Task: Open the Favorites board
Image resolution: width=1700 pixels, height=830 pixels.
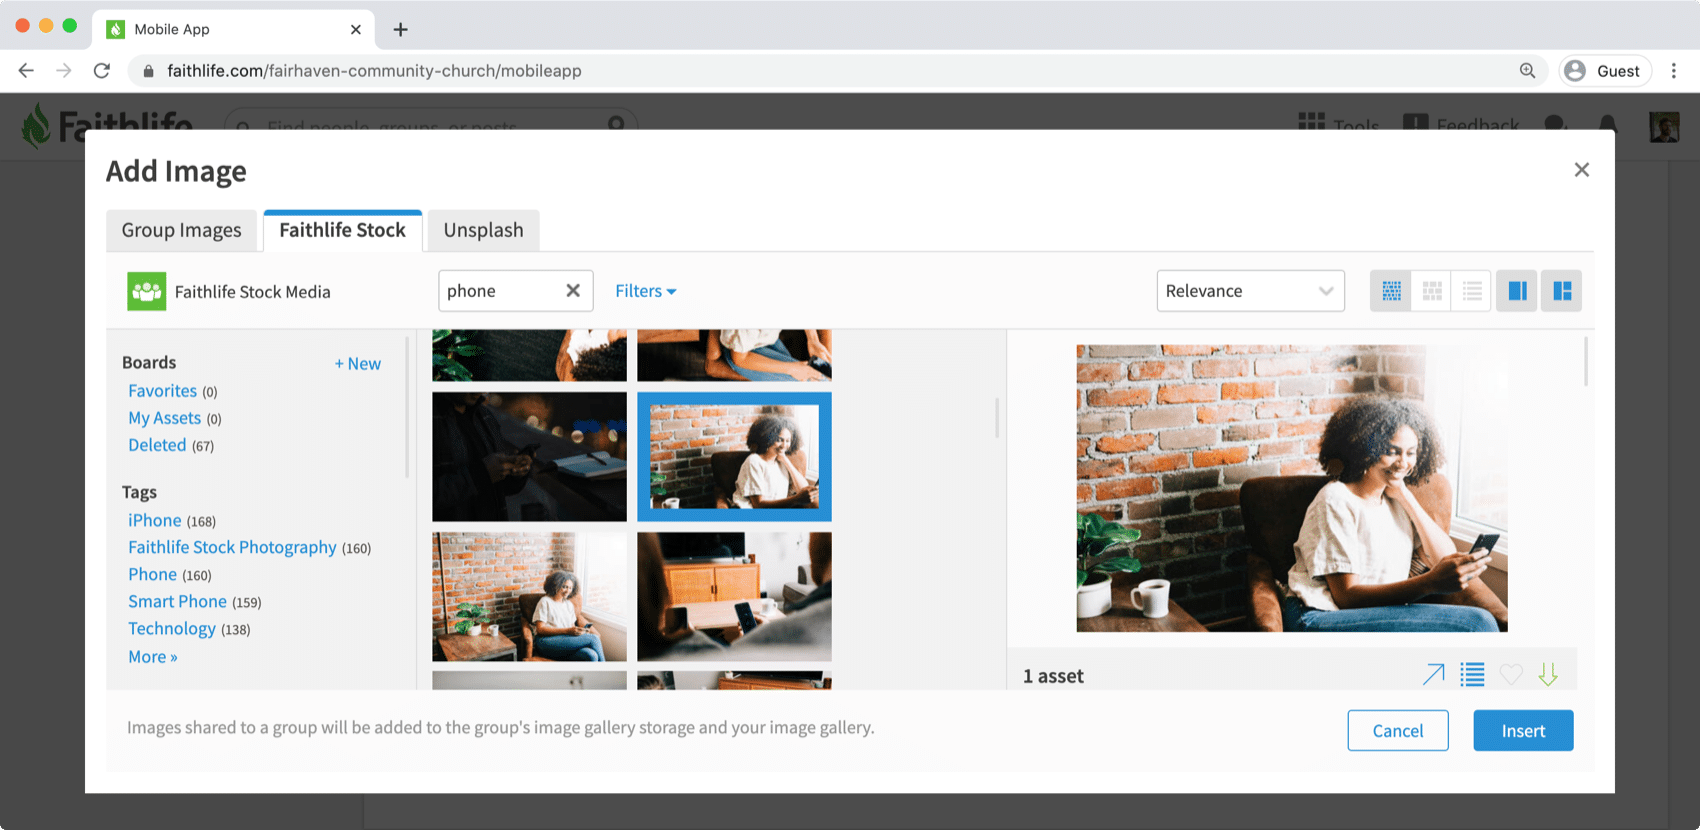Action: tap(162, 391)
